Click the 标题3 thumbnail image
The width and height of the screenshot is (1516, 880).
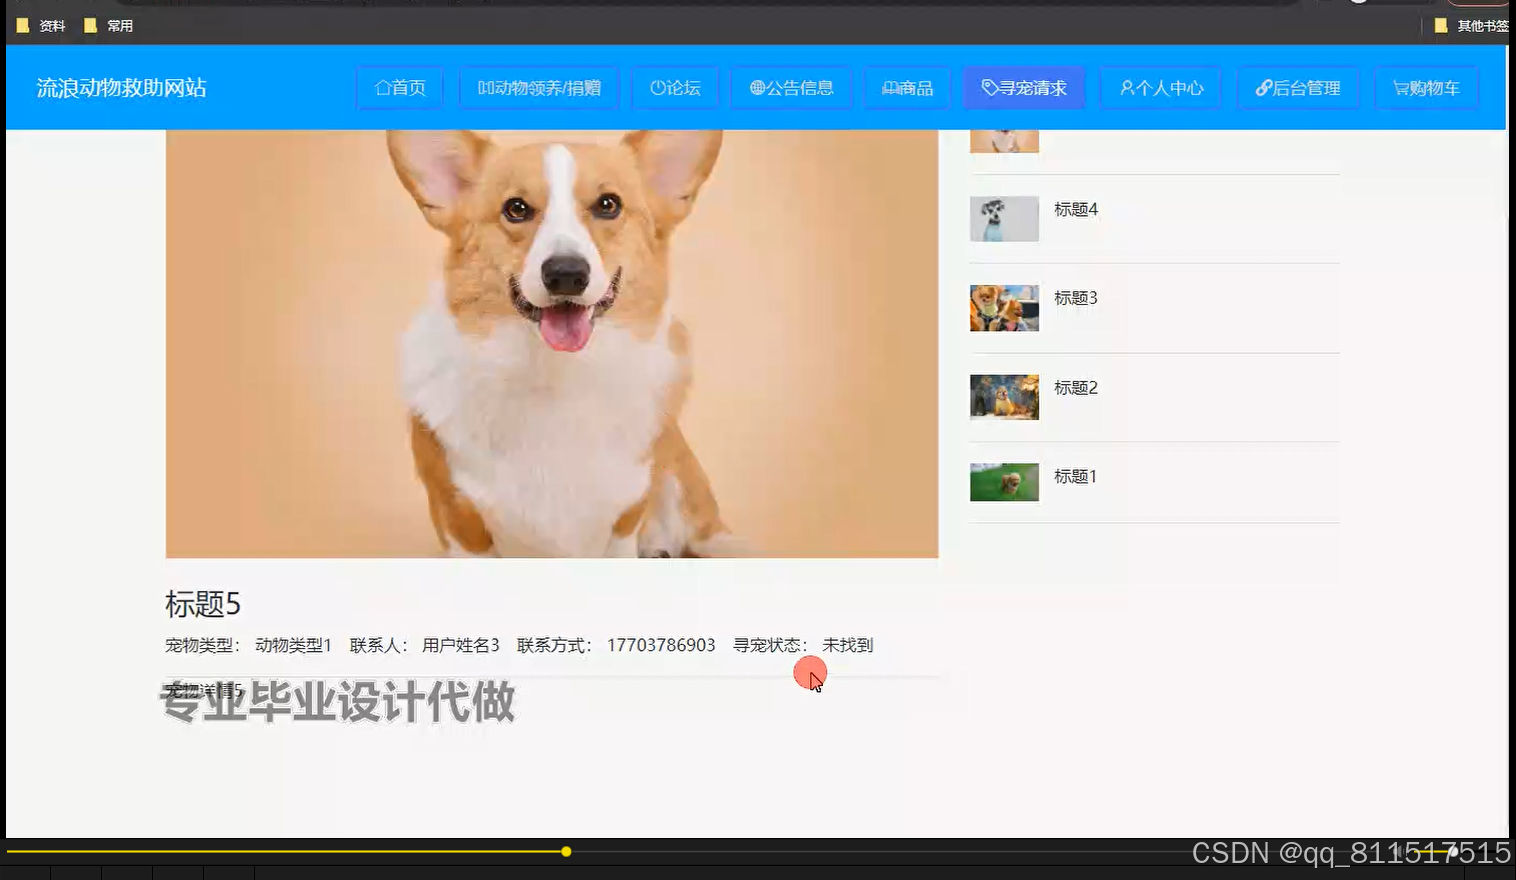coord(1004,308)
